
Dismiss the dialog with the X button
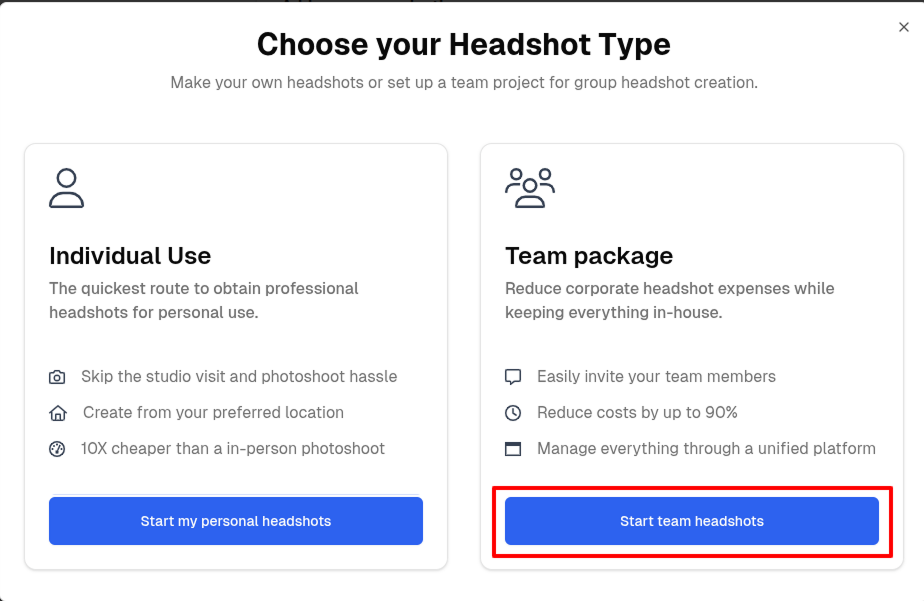pyautogui.click(x=904, y=27)
